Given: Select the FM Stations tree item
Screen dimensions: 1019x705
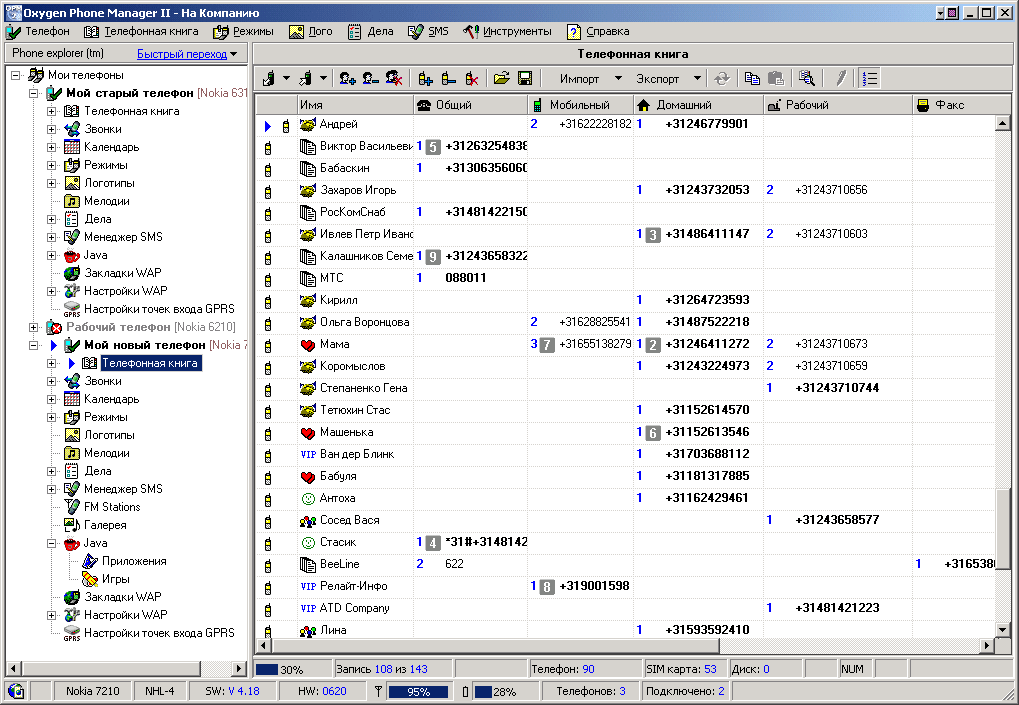Looking at the screenshot, I should (112, 507).
